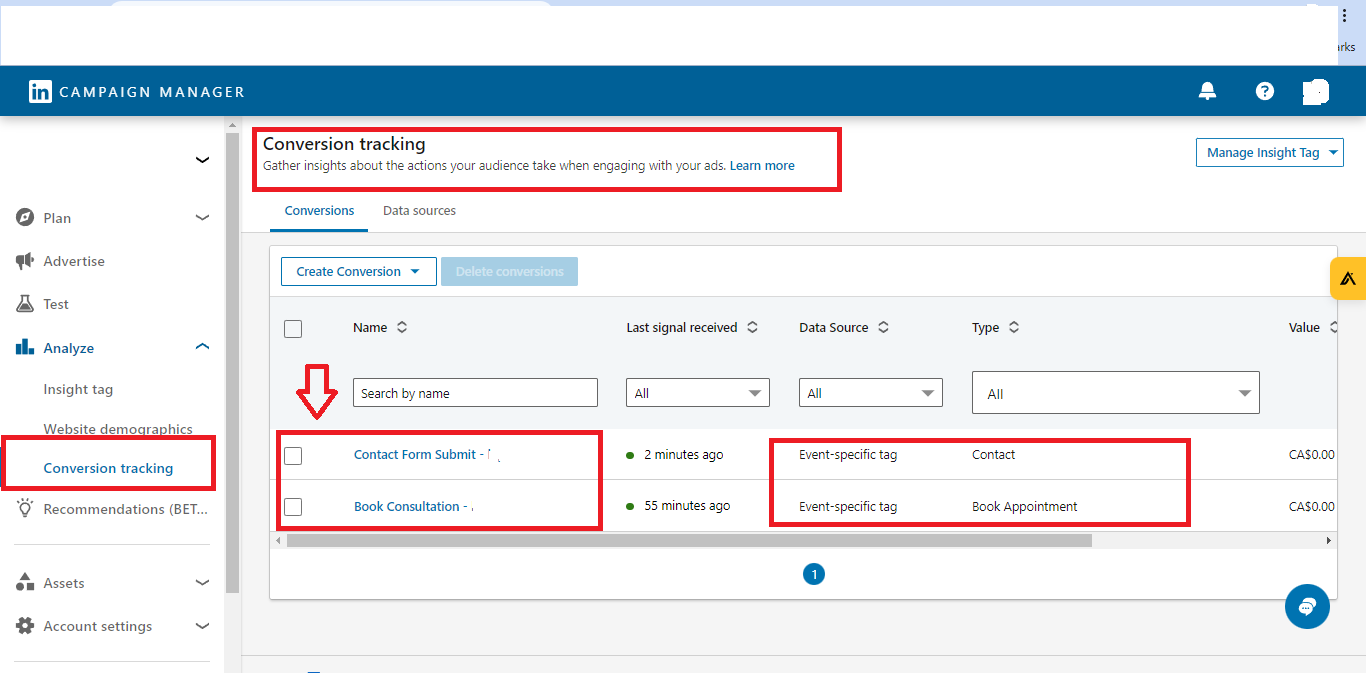Open the Data Source filter dropdown
Screen dimensions: 1366x673
(870, 392)
